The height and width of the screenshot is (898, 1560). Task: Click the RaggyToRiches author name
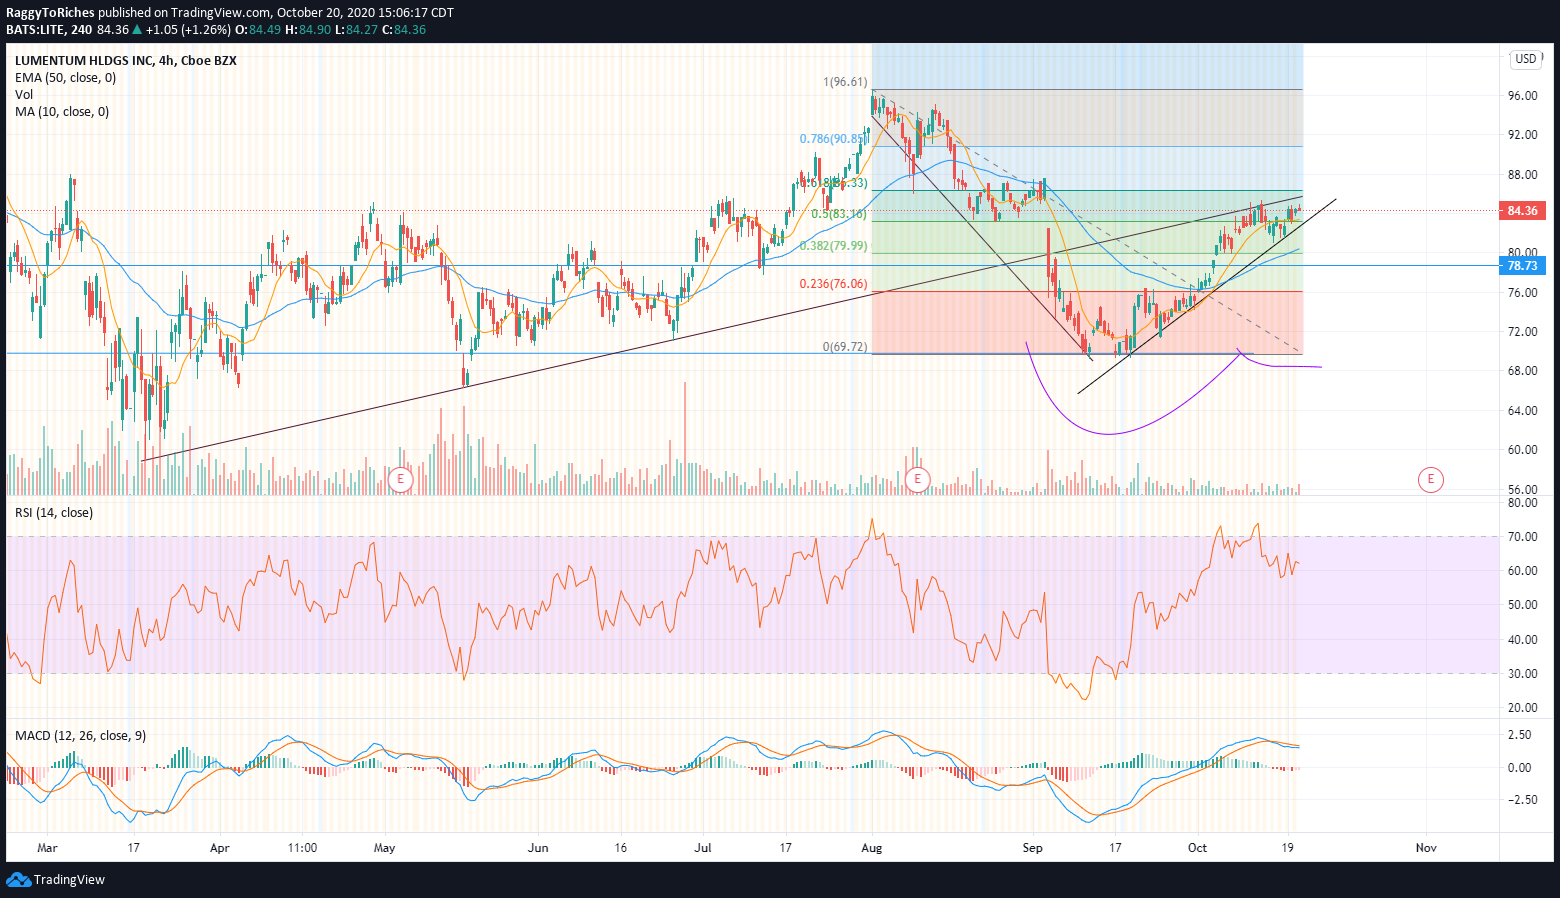tap(50, 13)
